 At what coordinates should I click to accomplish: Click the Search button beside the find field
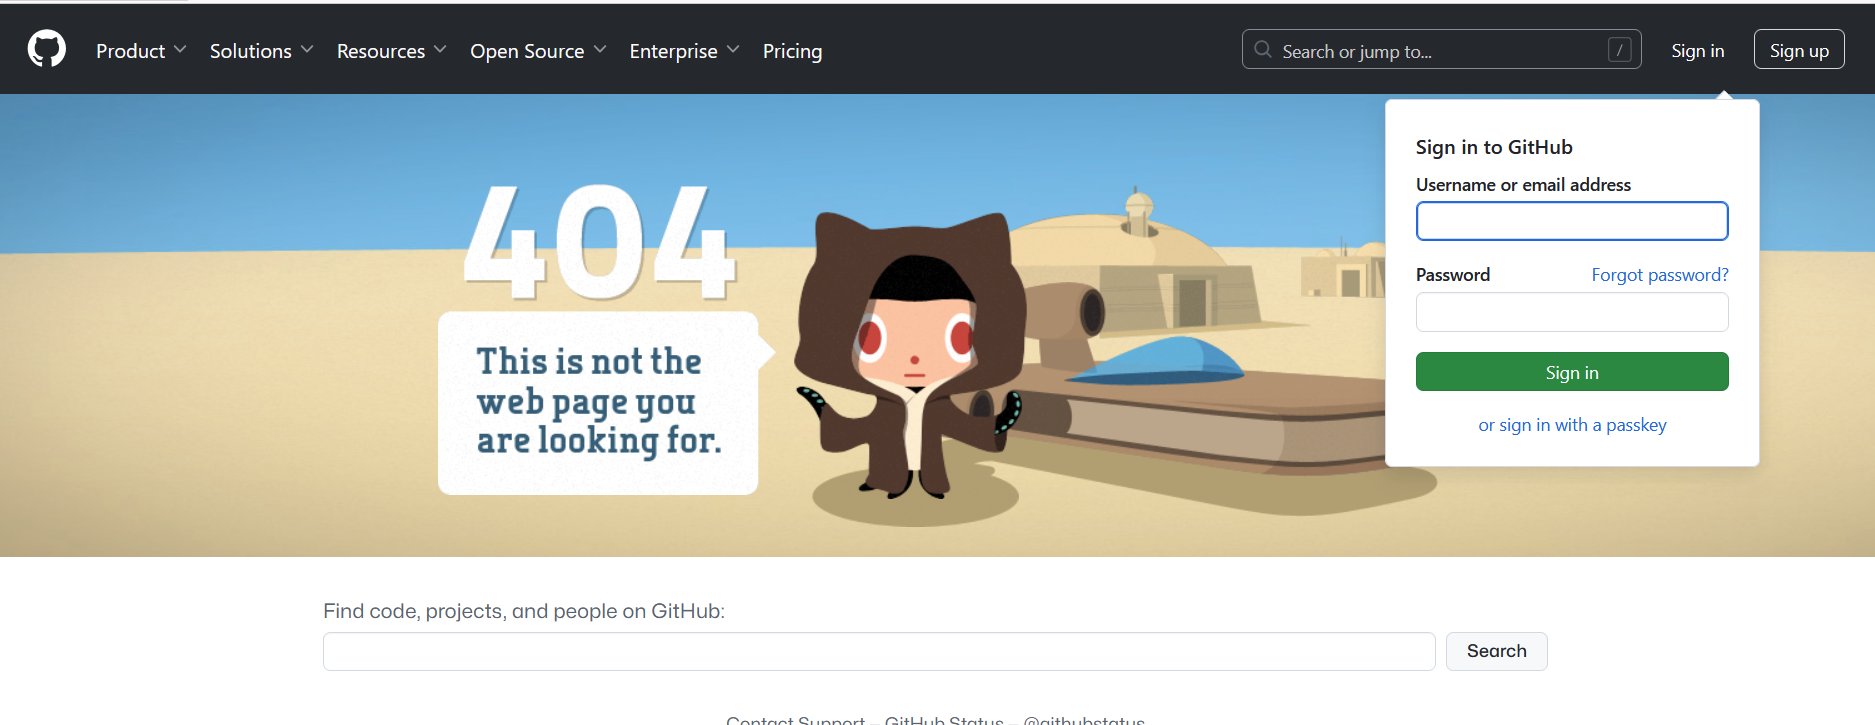(x=1496, y=651)
